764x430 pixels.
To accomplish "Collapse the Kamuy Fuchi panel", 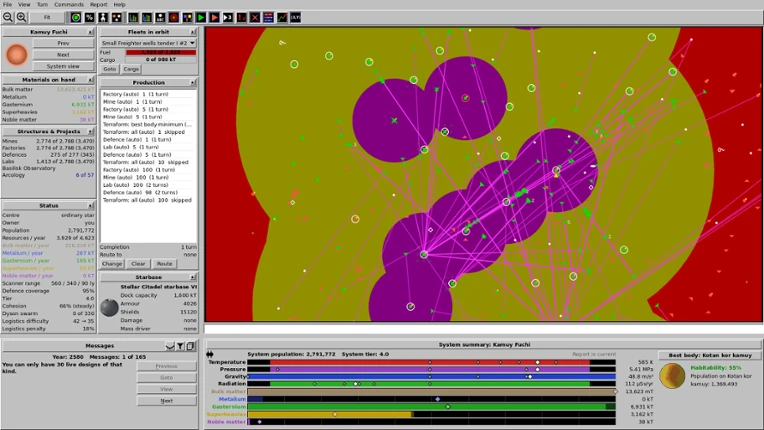I will 91,32.
